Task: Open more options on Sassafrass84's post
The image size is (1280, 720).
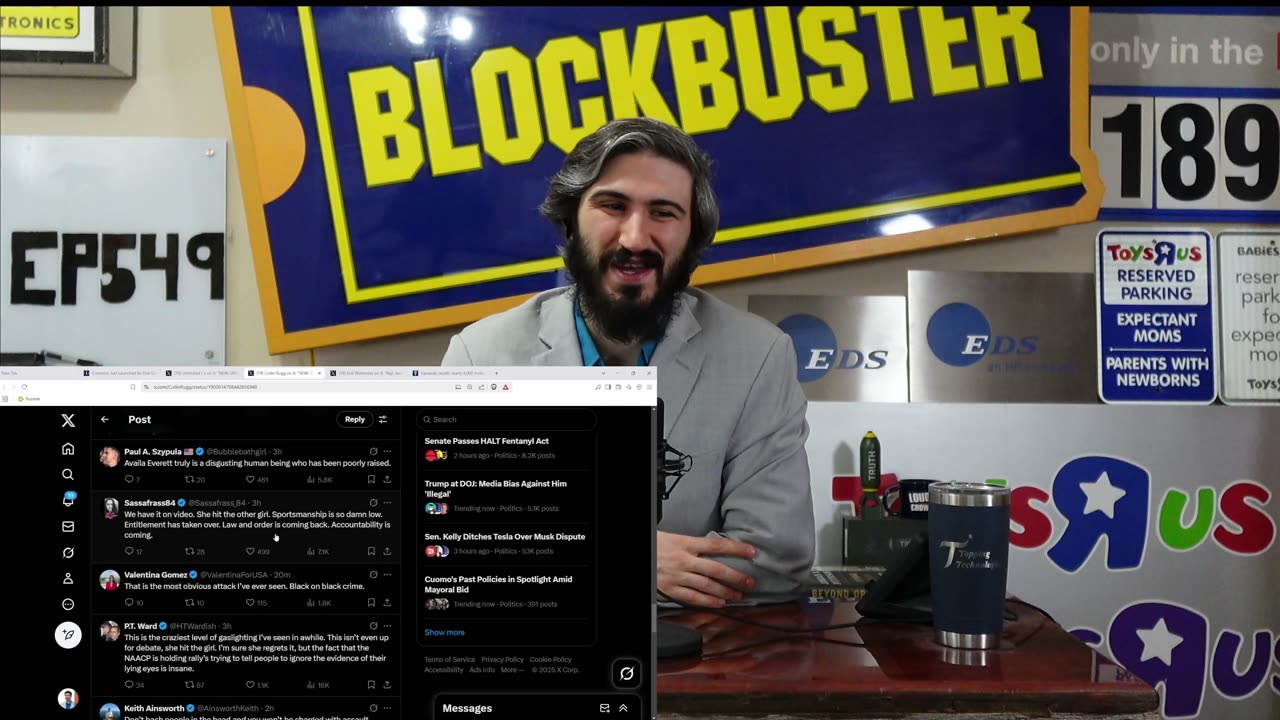Action: point(387,502)
